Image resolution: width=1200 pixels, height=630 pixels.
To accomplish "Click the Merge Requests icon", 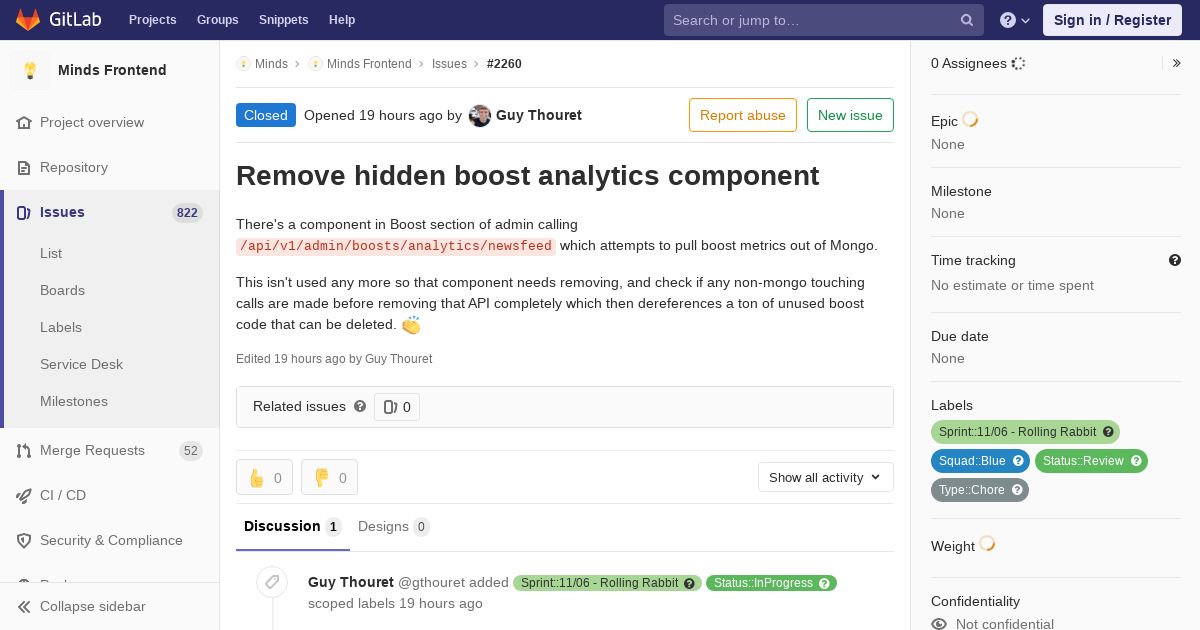I will click(24, 450).
